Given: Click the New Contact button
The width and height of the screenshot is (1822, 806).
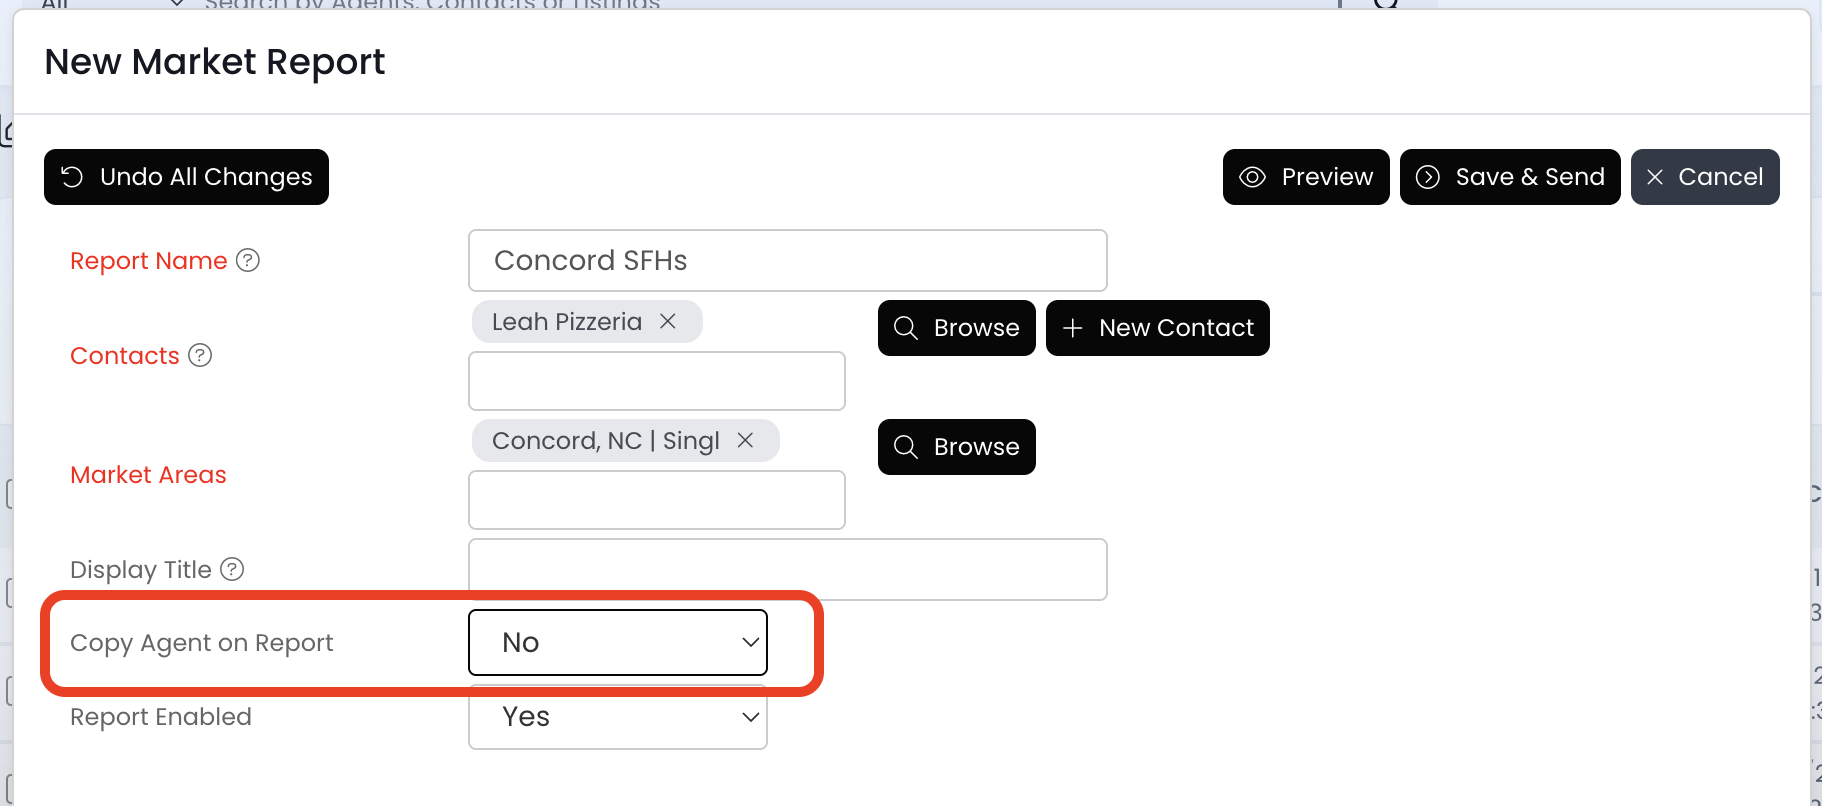Looking at the screenshot, I should [x=1157, y=328].
